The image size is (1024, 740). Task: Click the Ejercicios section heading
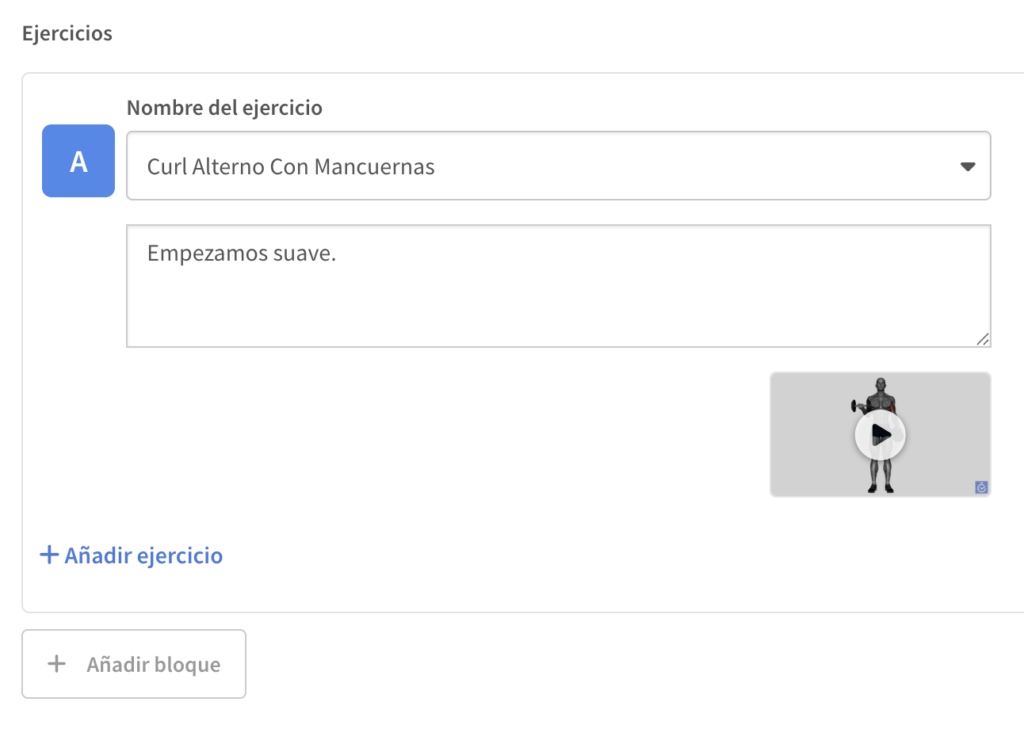(x=67, y=34)
